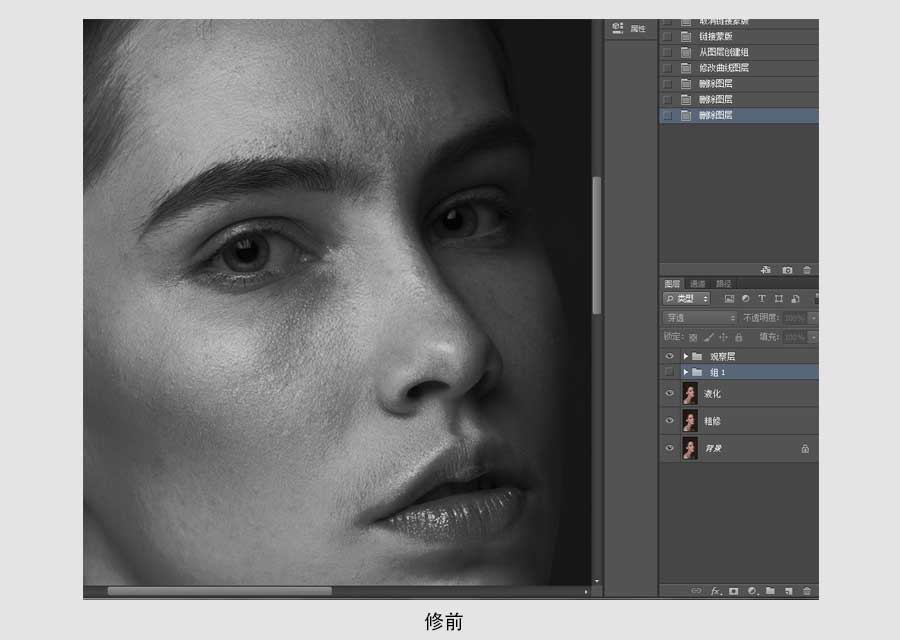900x640 pixels.
Task: Select the 从图层创建组 history state
Action: 724,52
